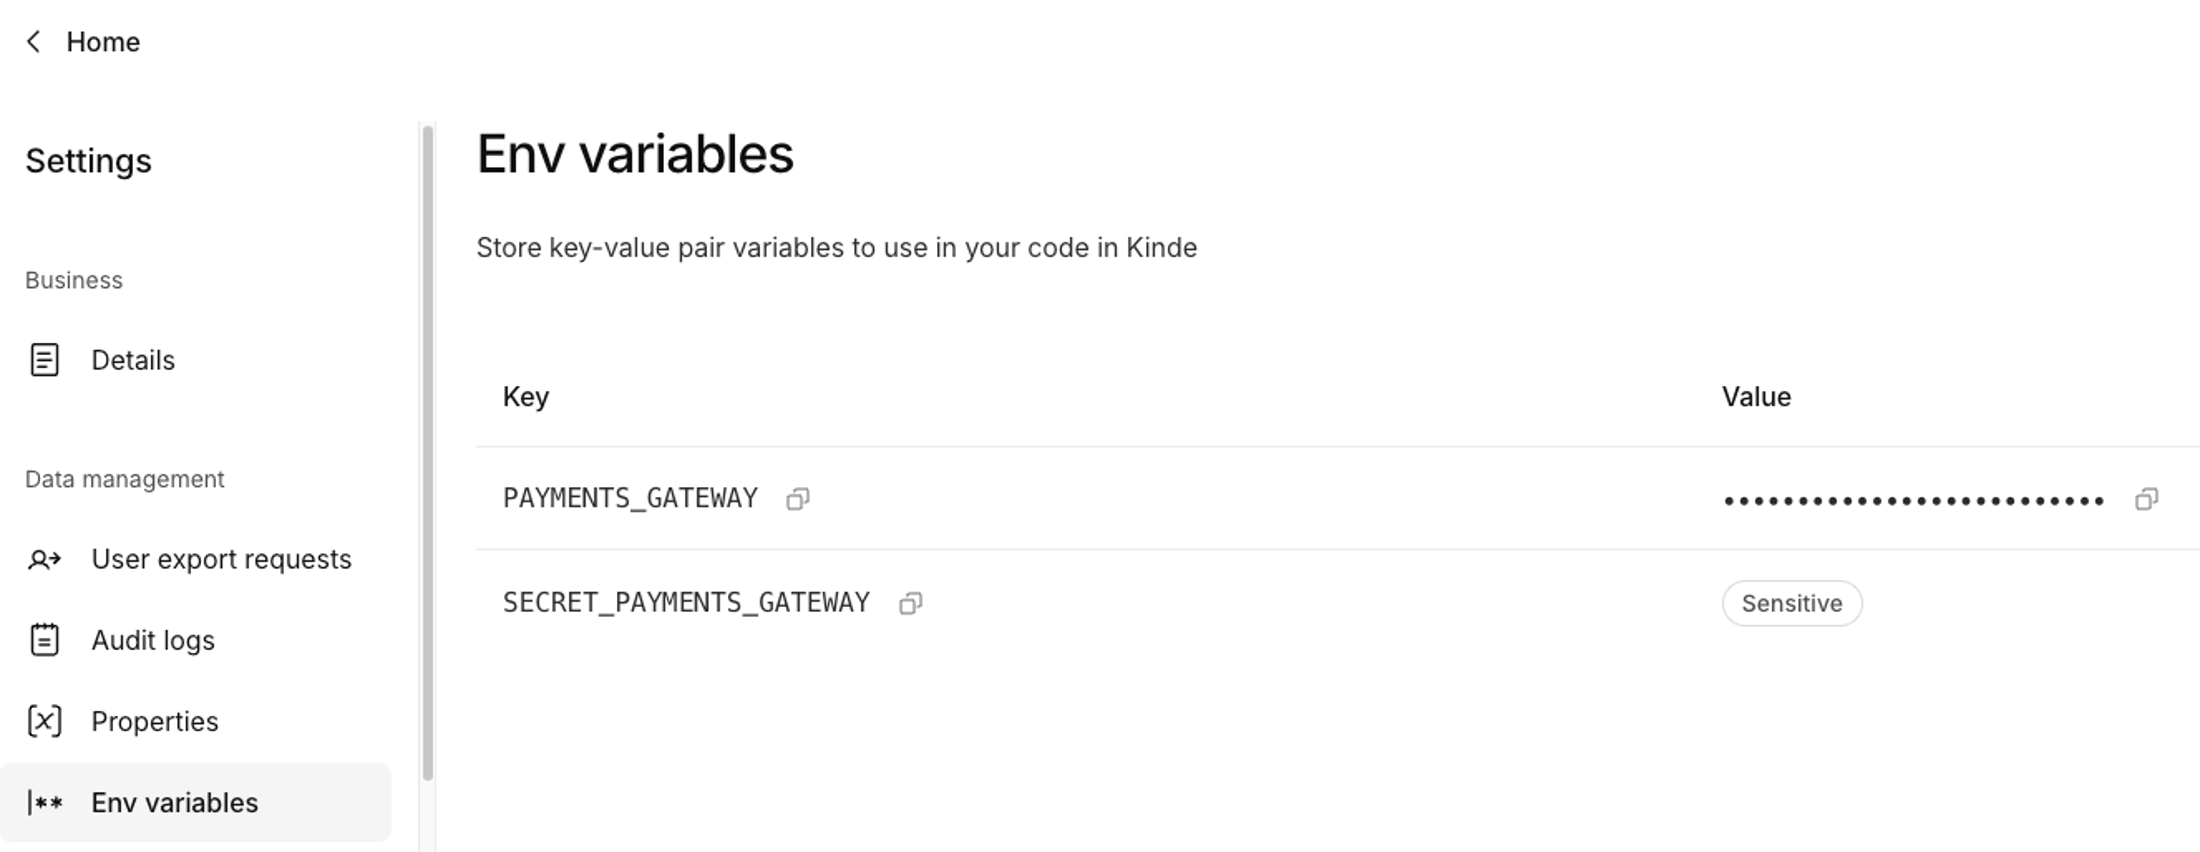Click the back chevron beside Home

(33, 41)
